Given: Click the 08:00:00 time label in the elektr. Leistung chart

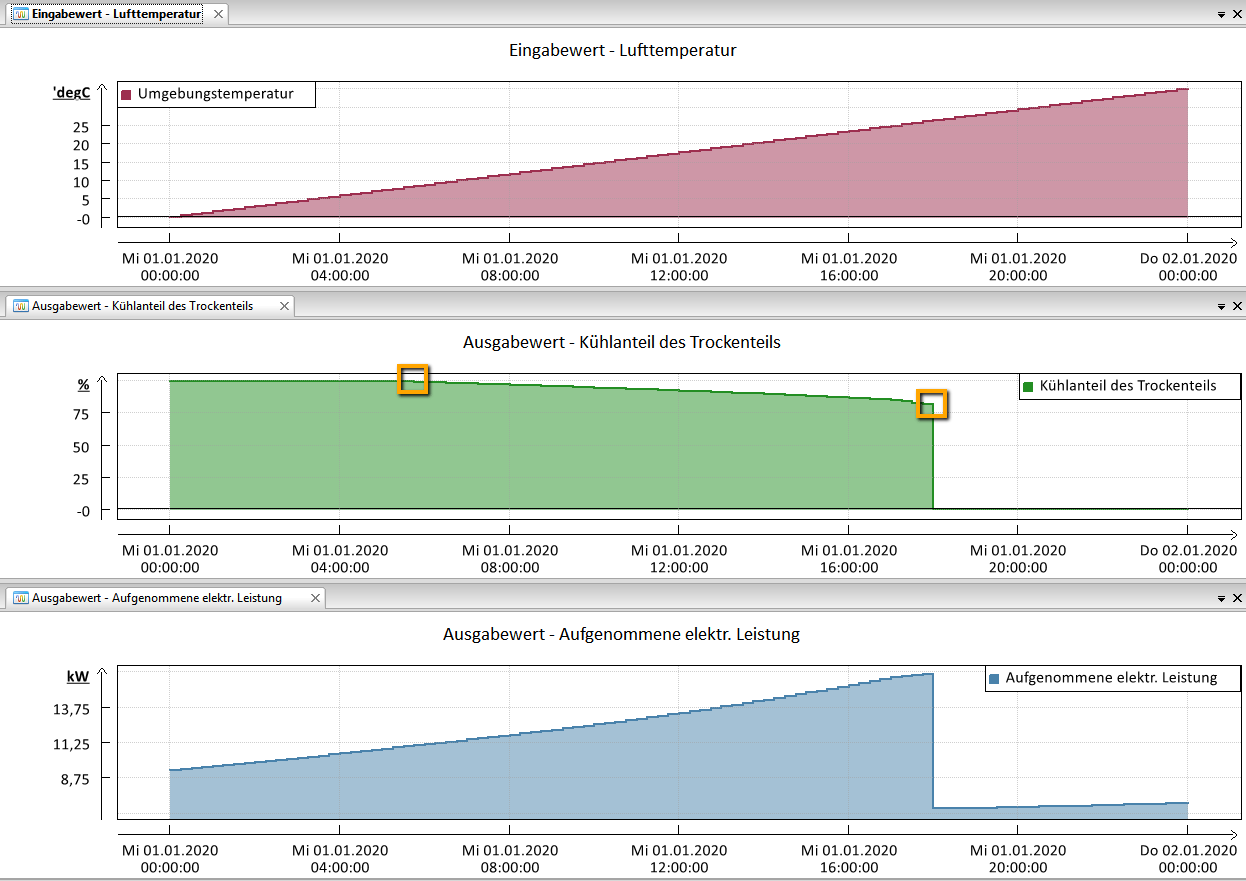Looking at the screenshot, I should [510, 868].
